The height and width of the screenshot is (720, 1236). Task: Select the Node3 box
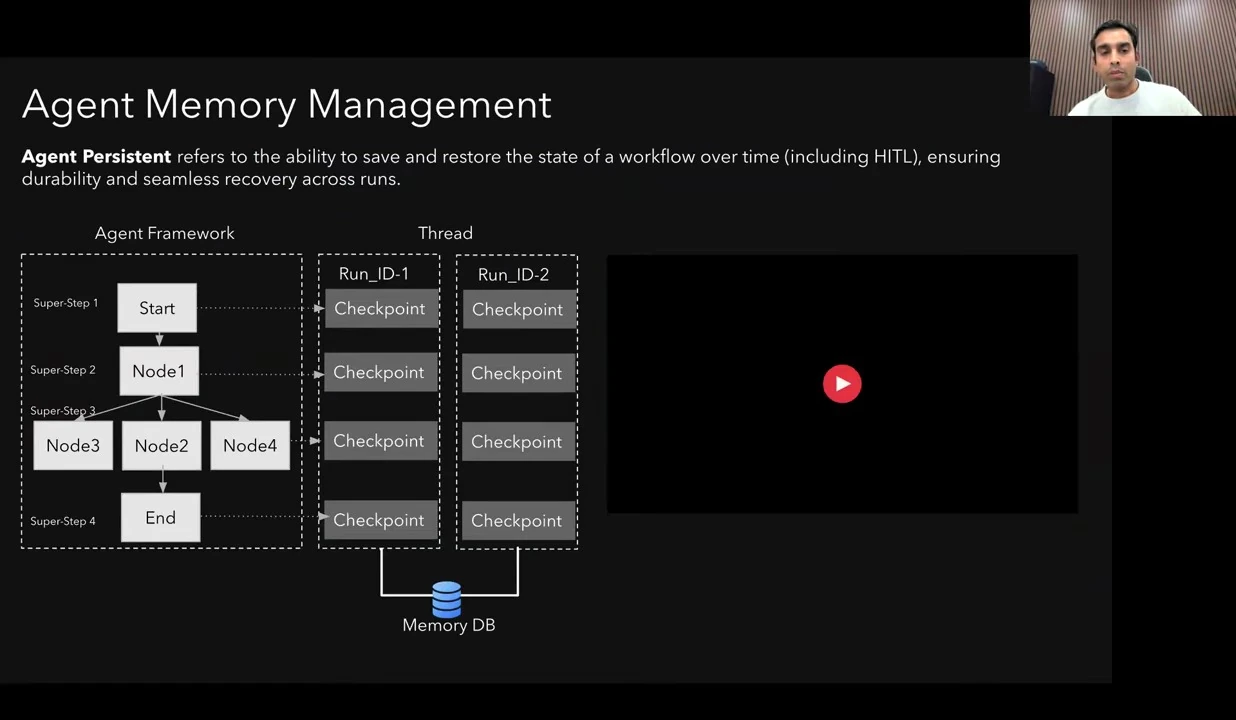[x=73, y=446]
